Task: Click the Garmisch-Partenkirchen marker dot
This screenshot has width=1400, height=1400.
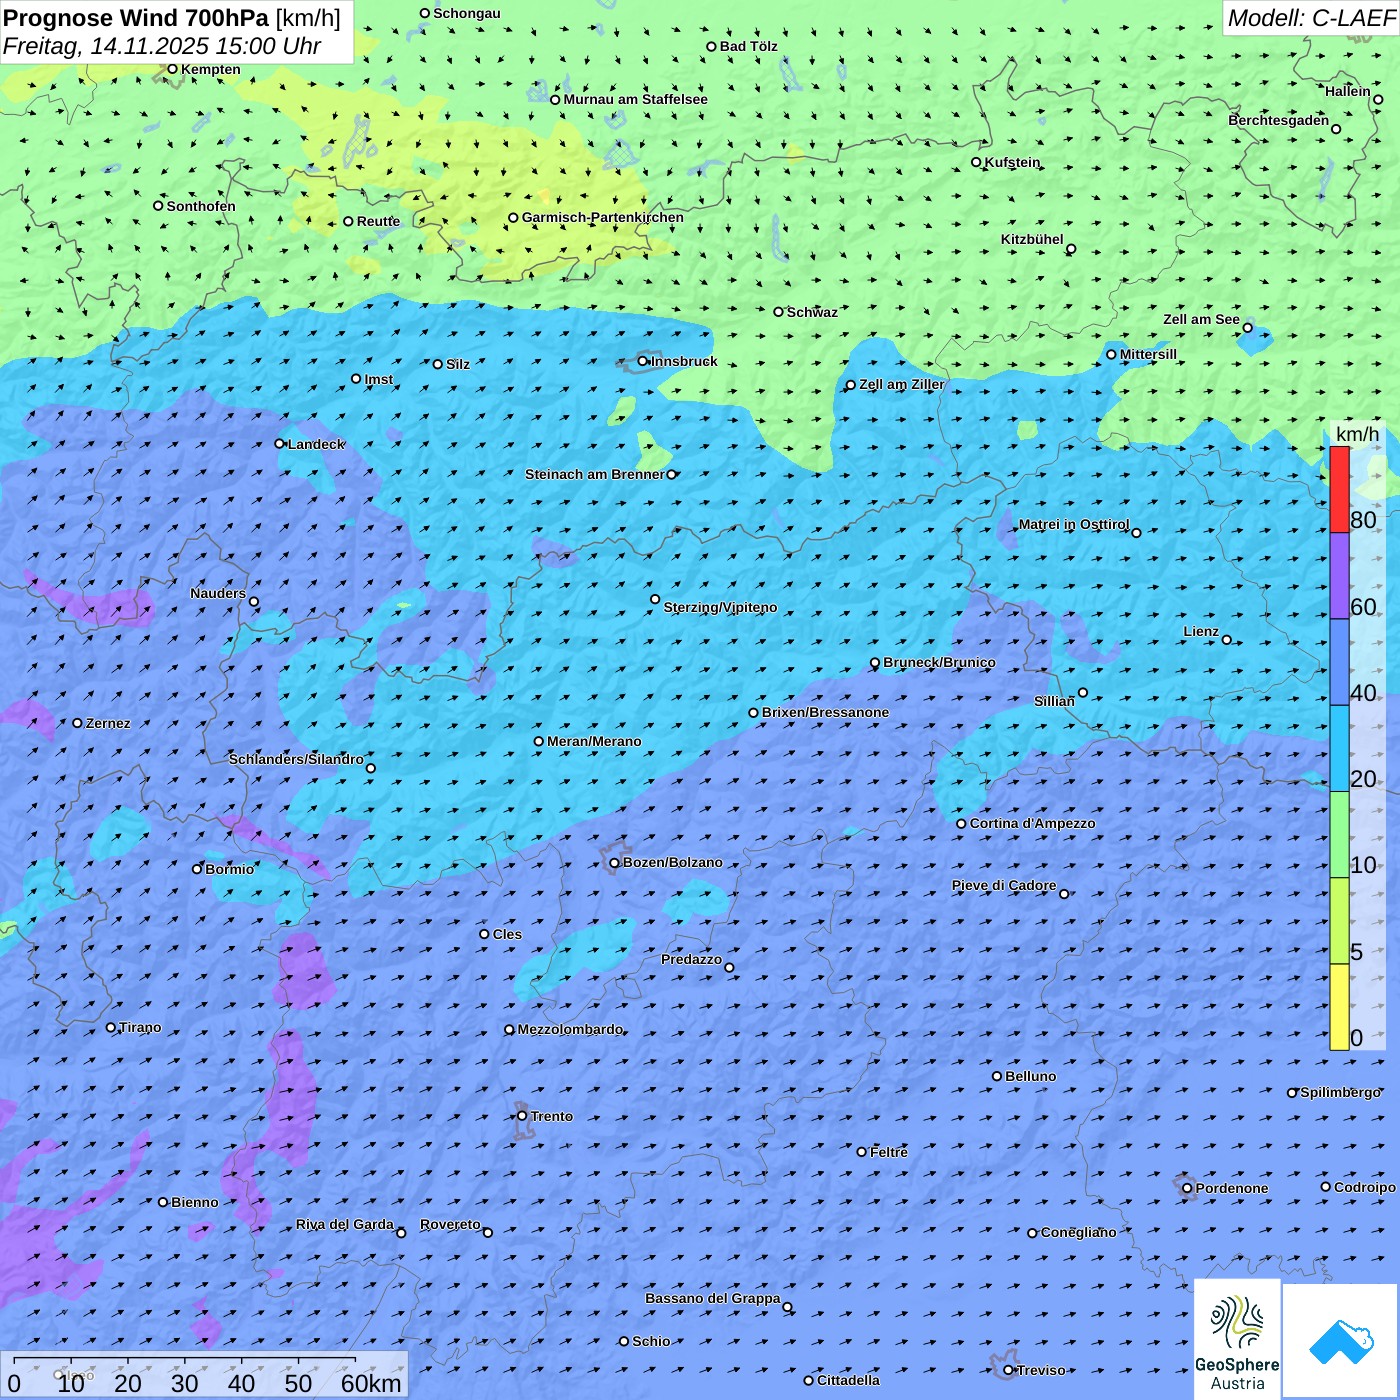Action: 514,218
